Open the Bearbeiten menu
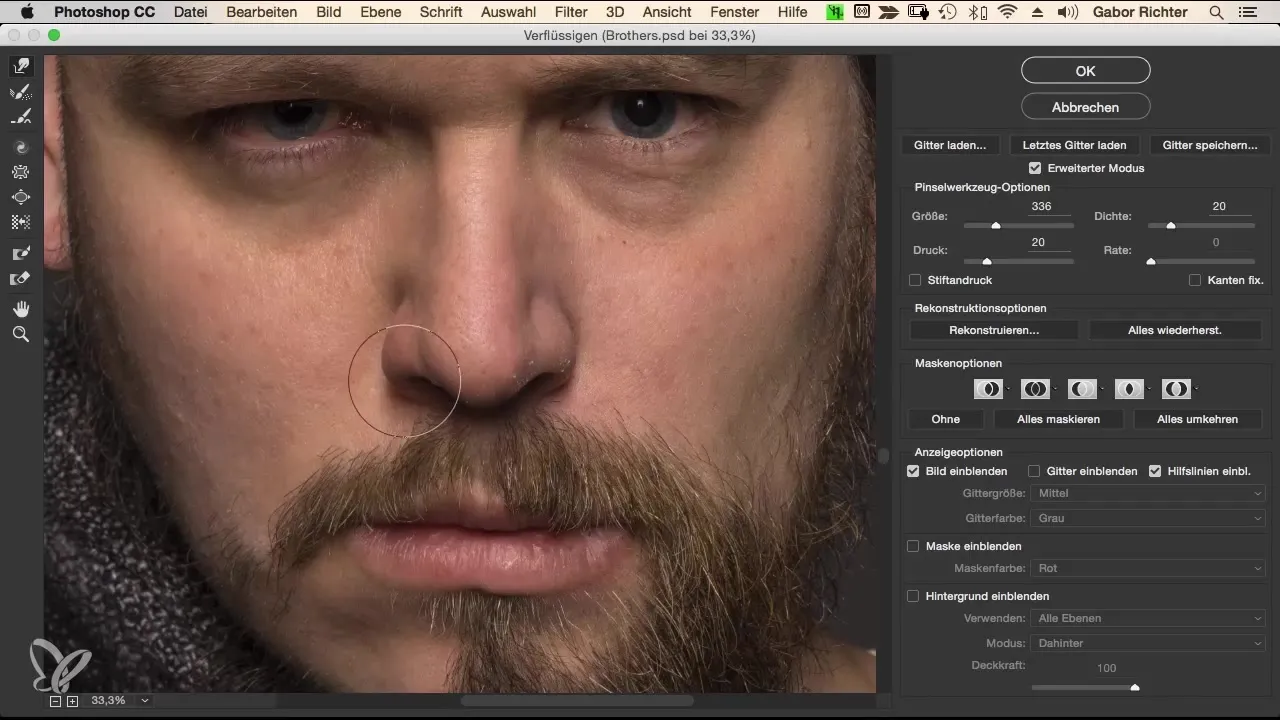1280x720 pixels. 262,12
